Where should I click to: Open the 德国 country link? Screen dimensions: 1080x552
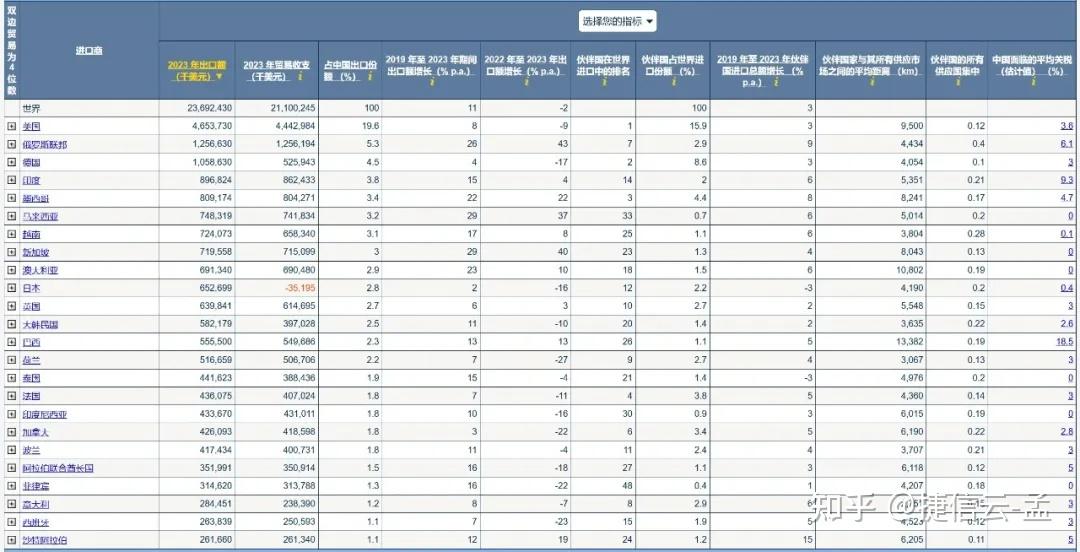[x=32, y=163]
